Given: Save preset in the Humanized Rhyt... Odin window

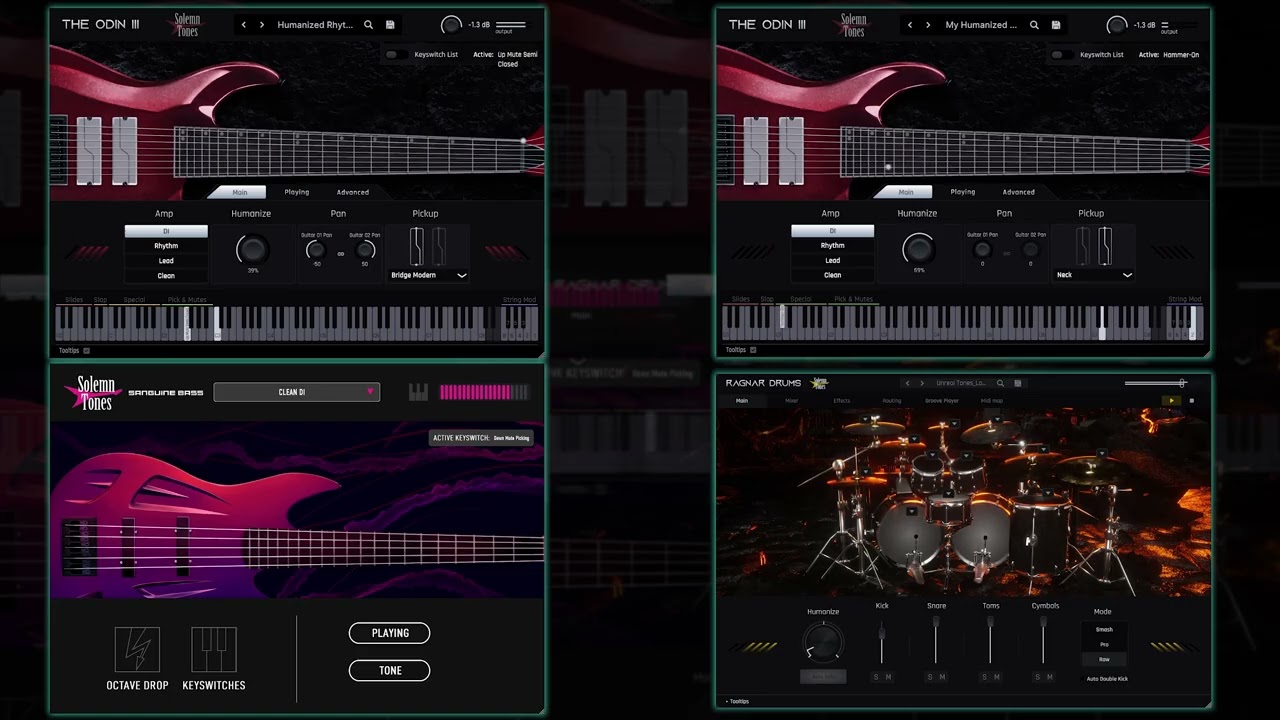Looking at the screenshot, I should click(x=390, y=25).
